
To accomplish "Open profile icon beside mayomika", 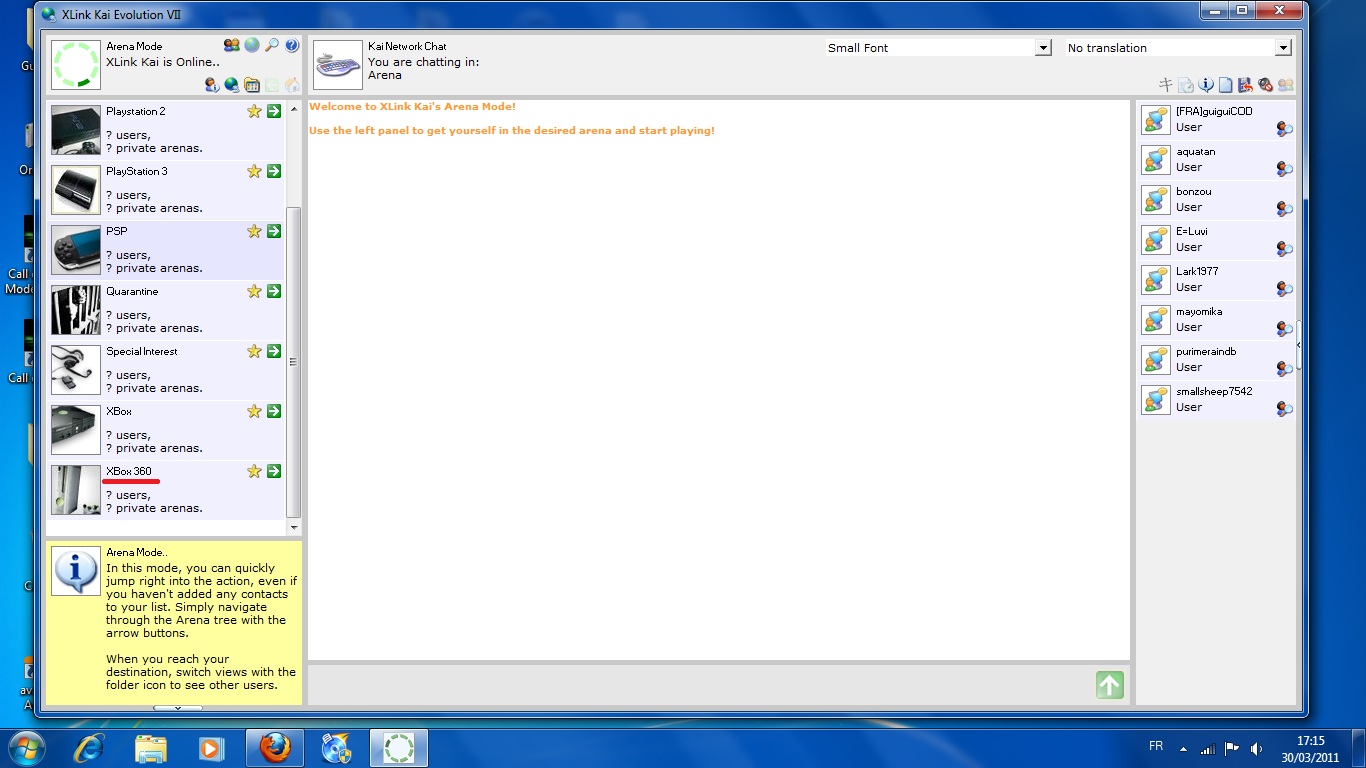I will click(1284, 329).
